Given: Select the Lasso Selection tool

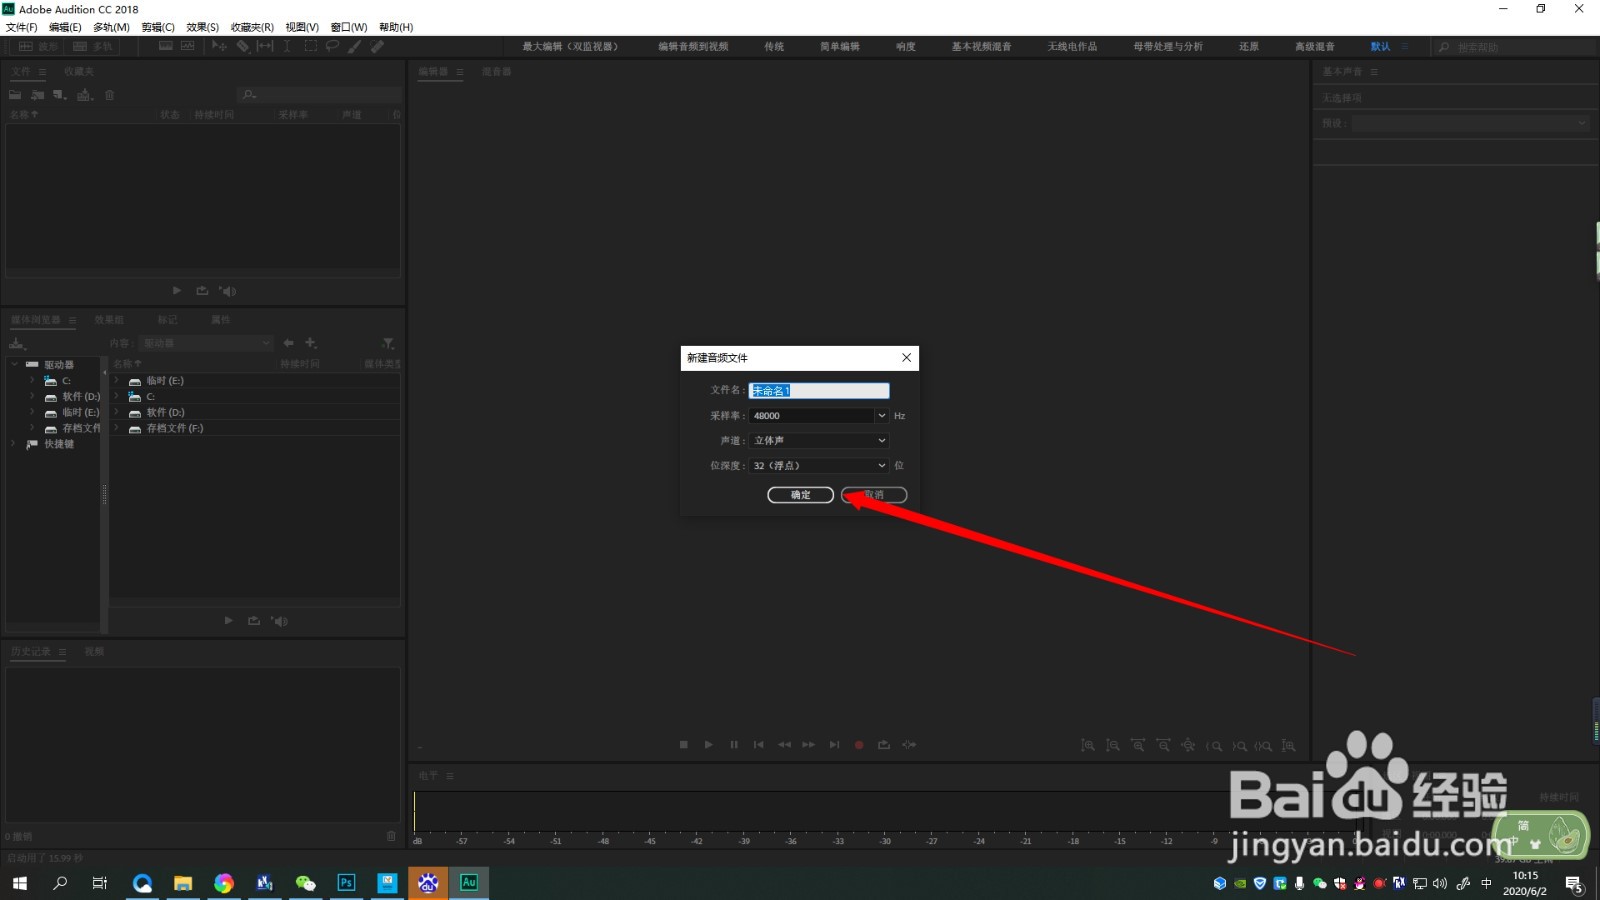Looking at the screenshot, I should pos(332,47).
